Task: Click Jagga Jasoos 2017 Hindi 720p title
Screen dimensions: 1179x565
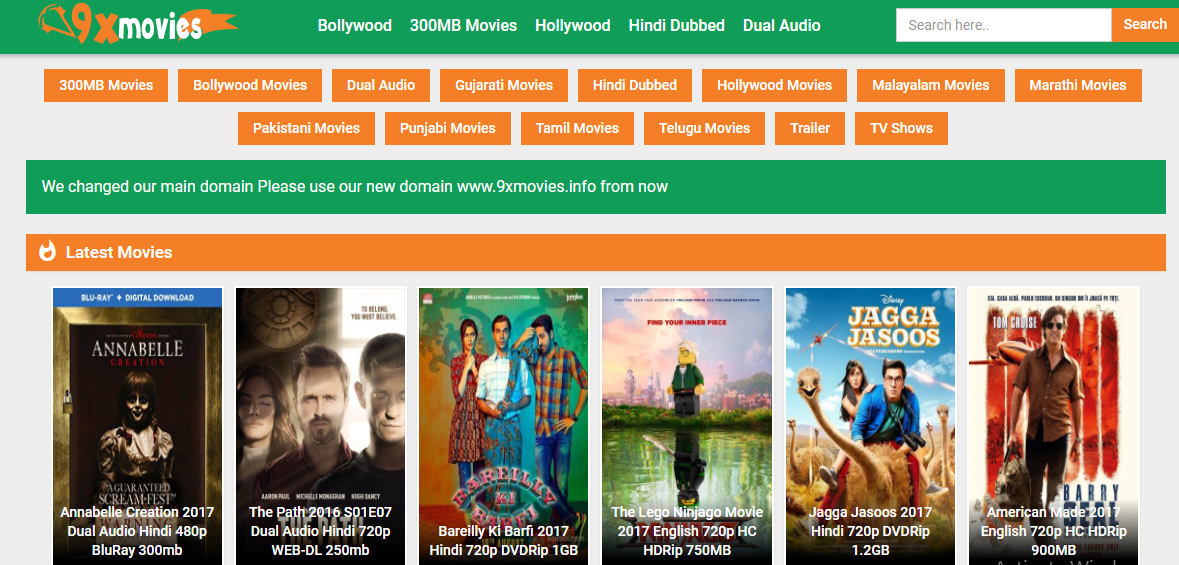Action: point(870,531)
